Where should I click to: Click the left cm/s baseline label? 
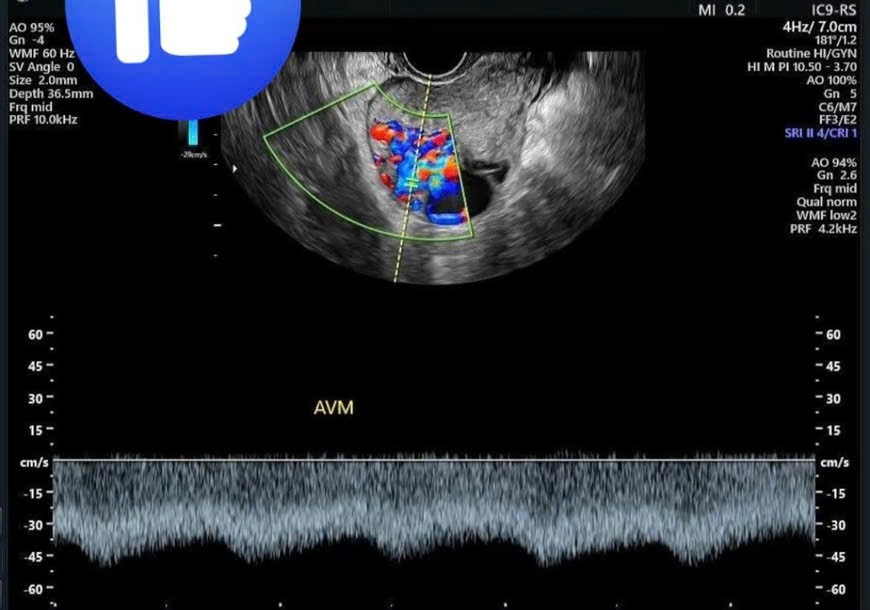pyautogui.click(x=33, y=462)
